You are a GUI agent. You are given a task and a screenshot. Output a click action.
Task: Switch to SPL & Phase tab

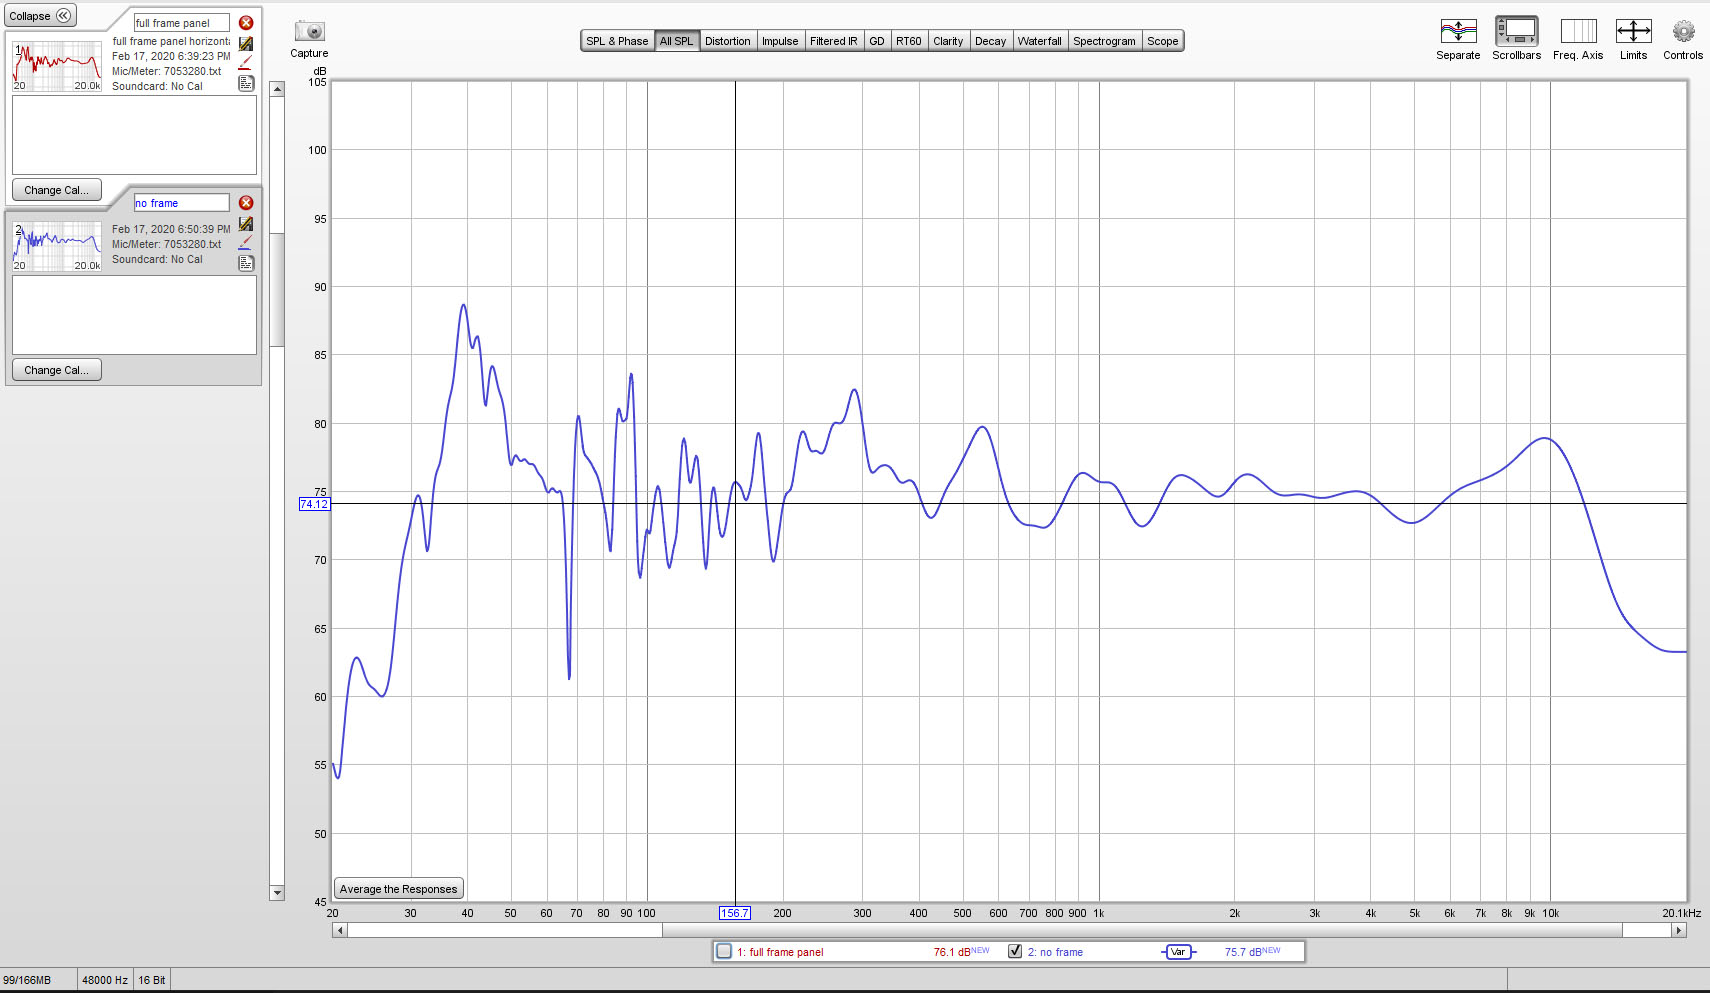617,41
